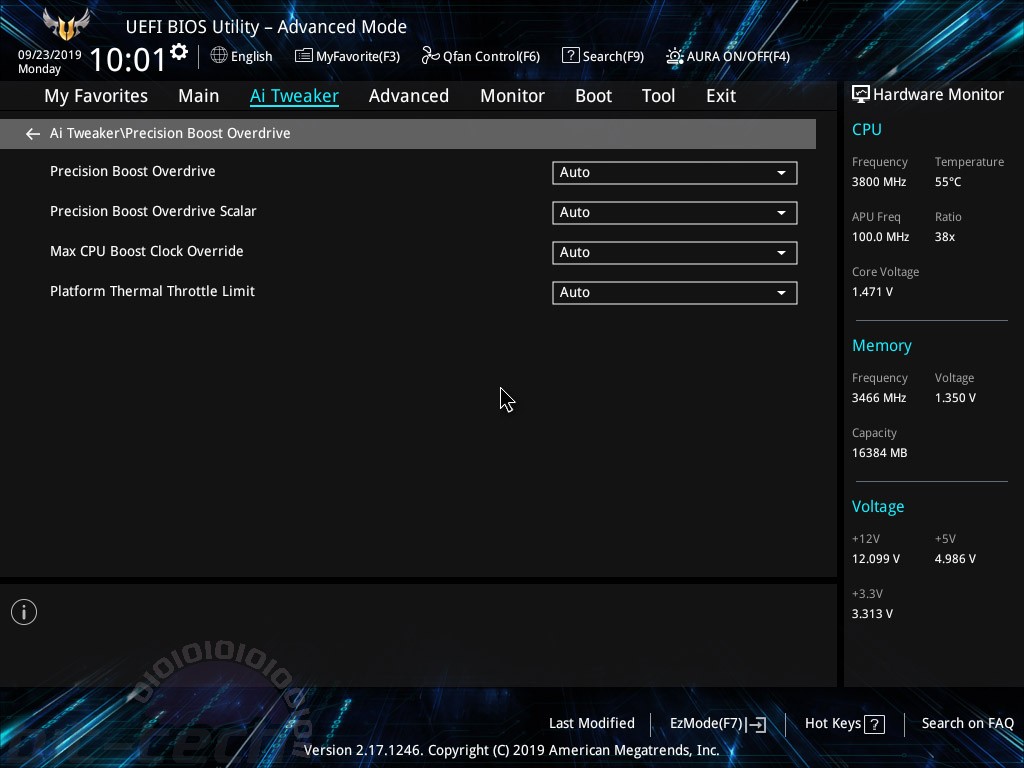Click the +12V reading 12.099 V

pos(876,559)
